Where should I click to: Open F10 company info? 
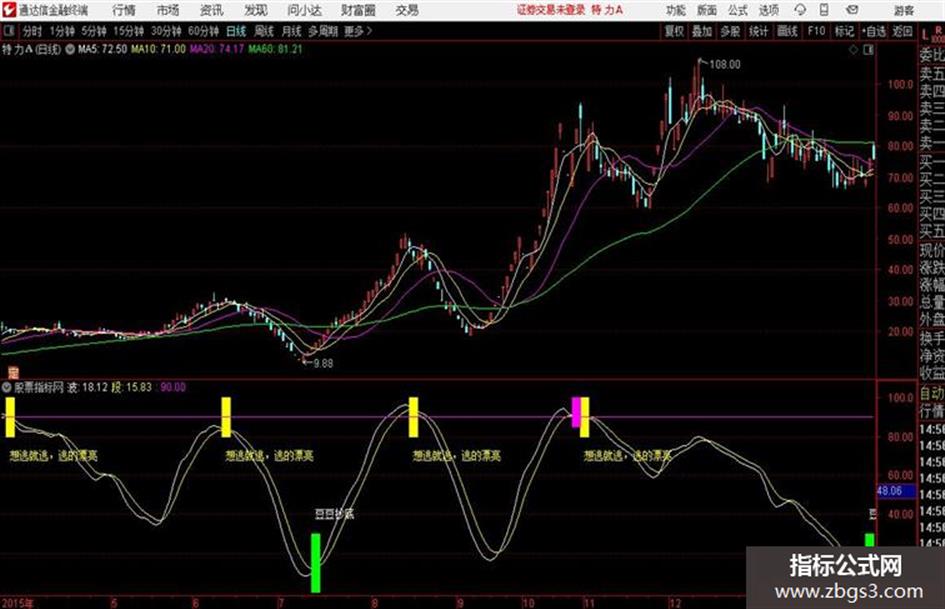816,31
